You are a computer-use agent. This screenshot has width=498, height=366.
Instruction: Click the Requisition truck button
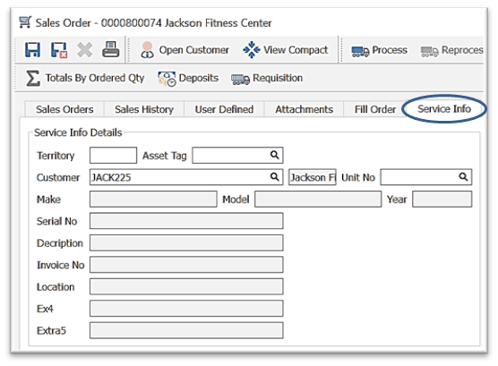click(267, 78)
